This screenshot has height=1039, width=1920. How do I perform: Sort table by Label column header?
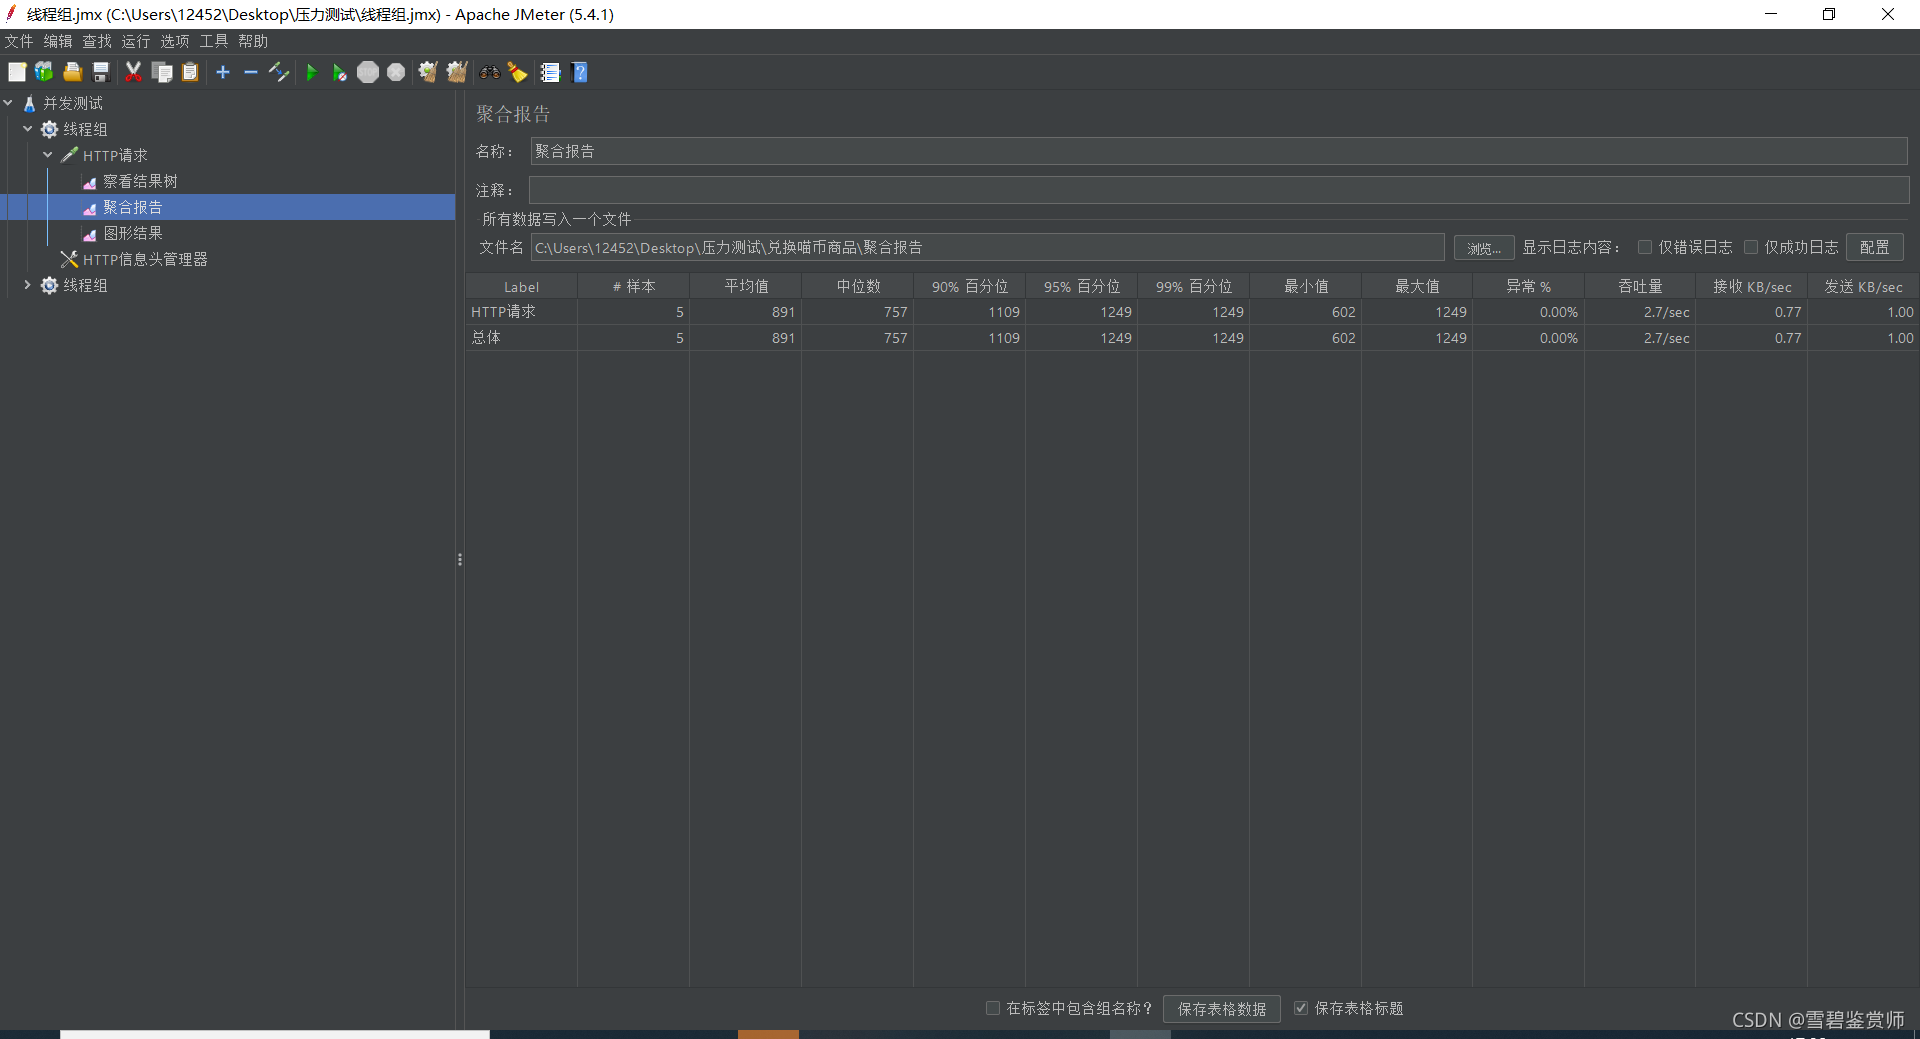521,287
